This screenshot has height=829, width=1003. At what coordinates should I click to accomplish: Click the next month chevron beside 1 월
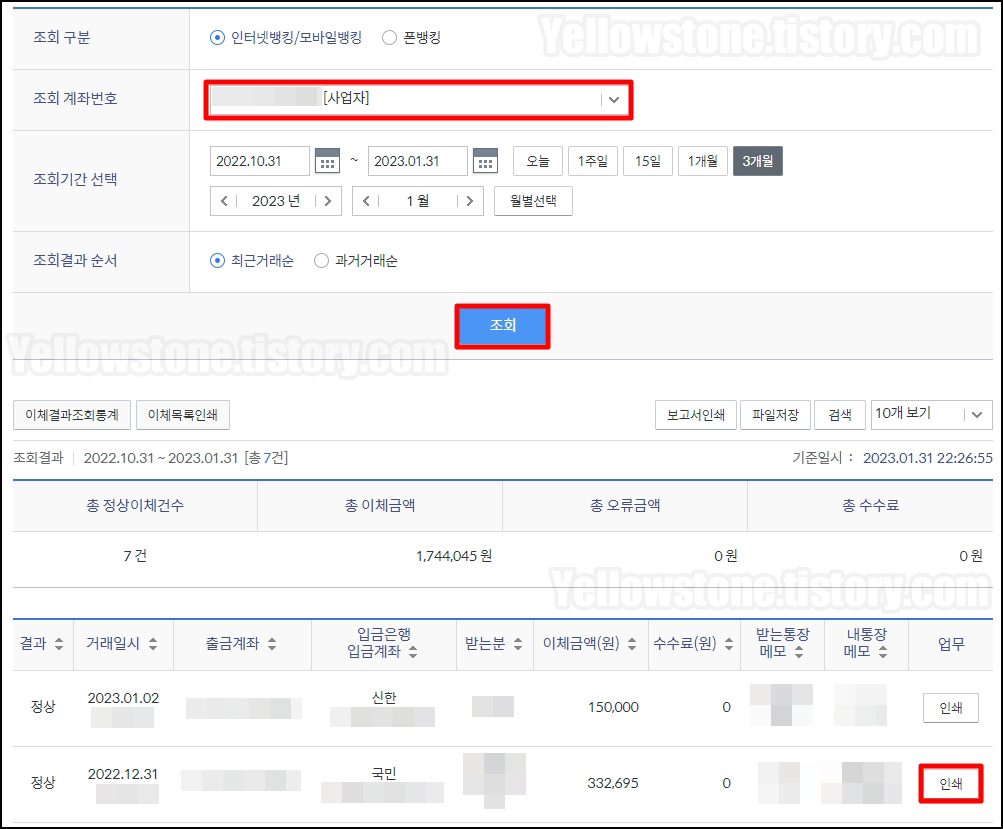469,200
